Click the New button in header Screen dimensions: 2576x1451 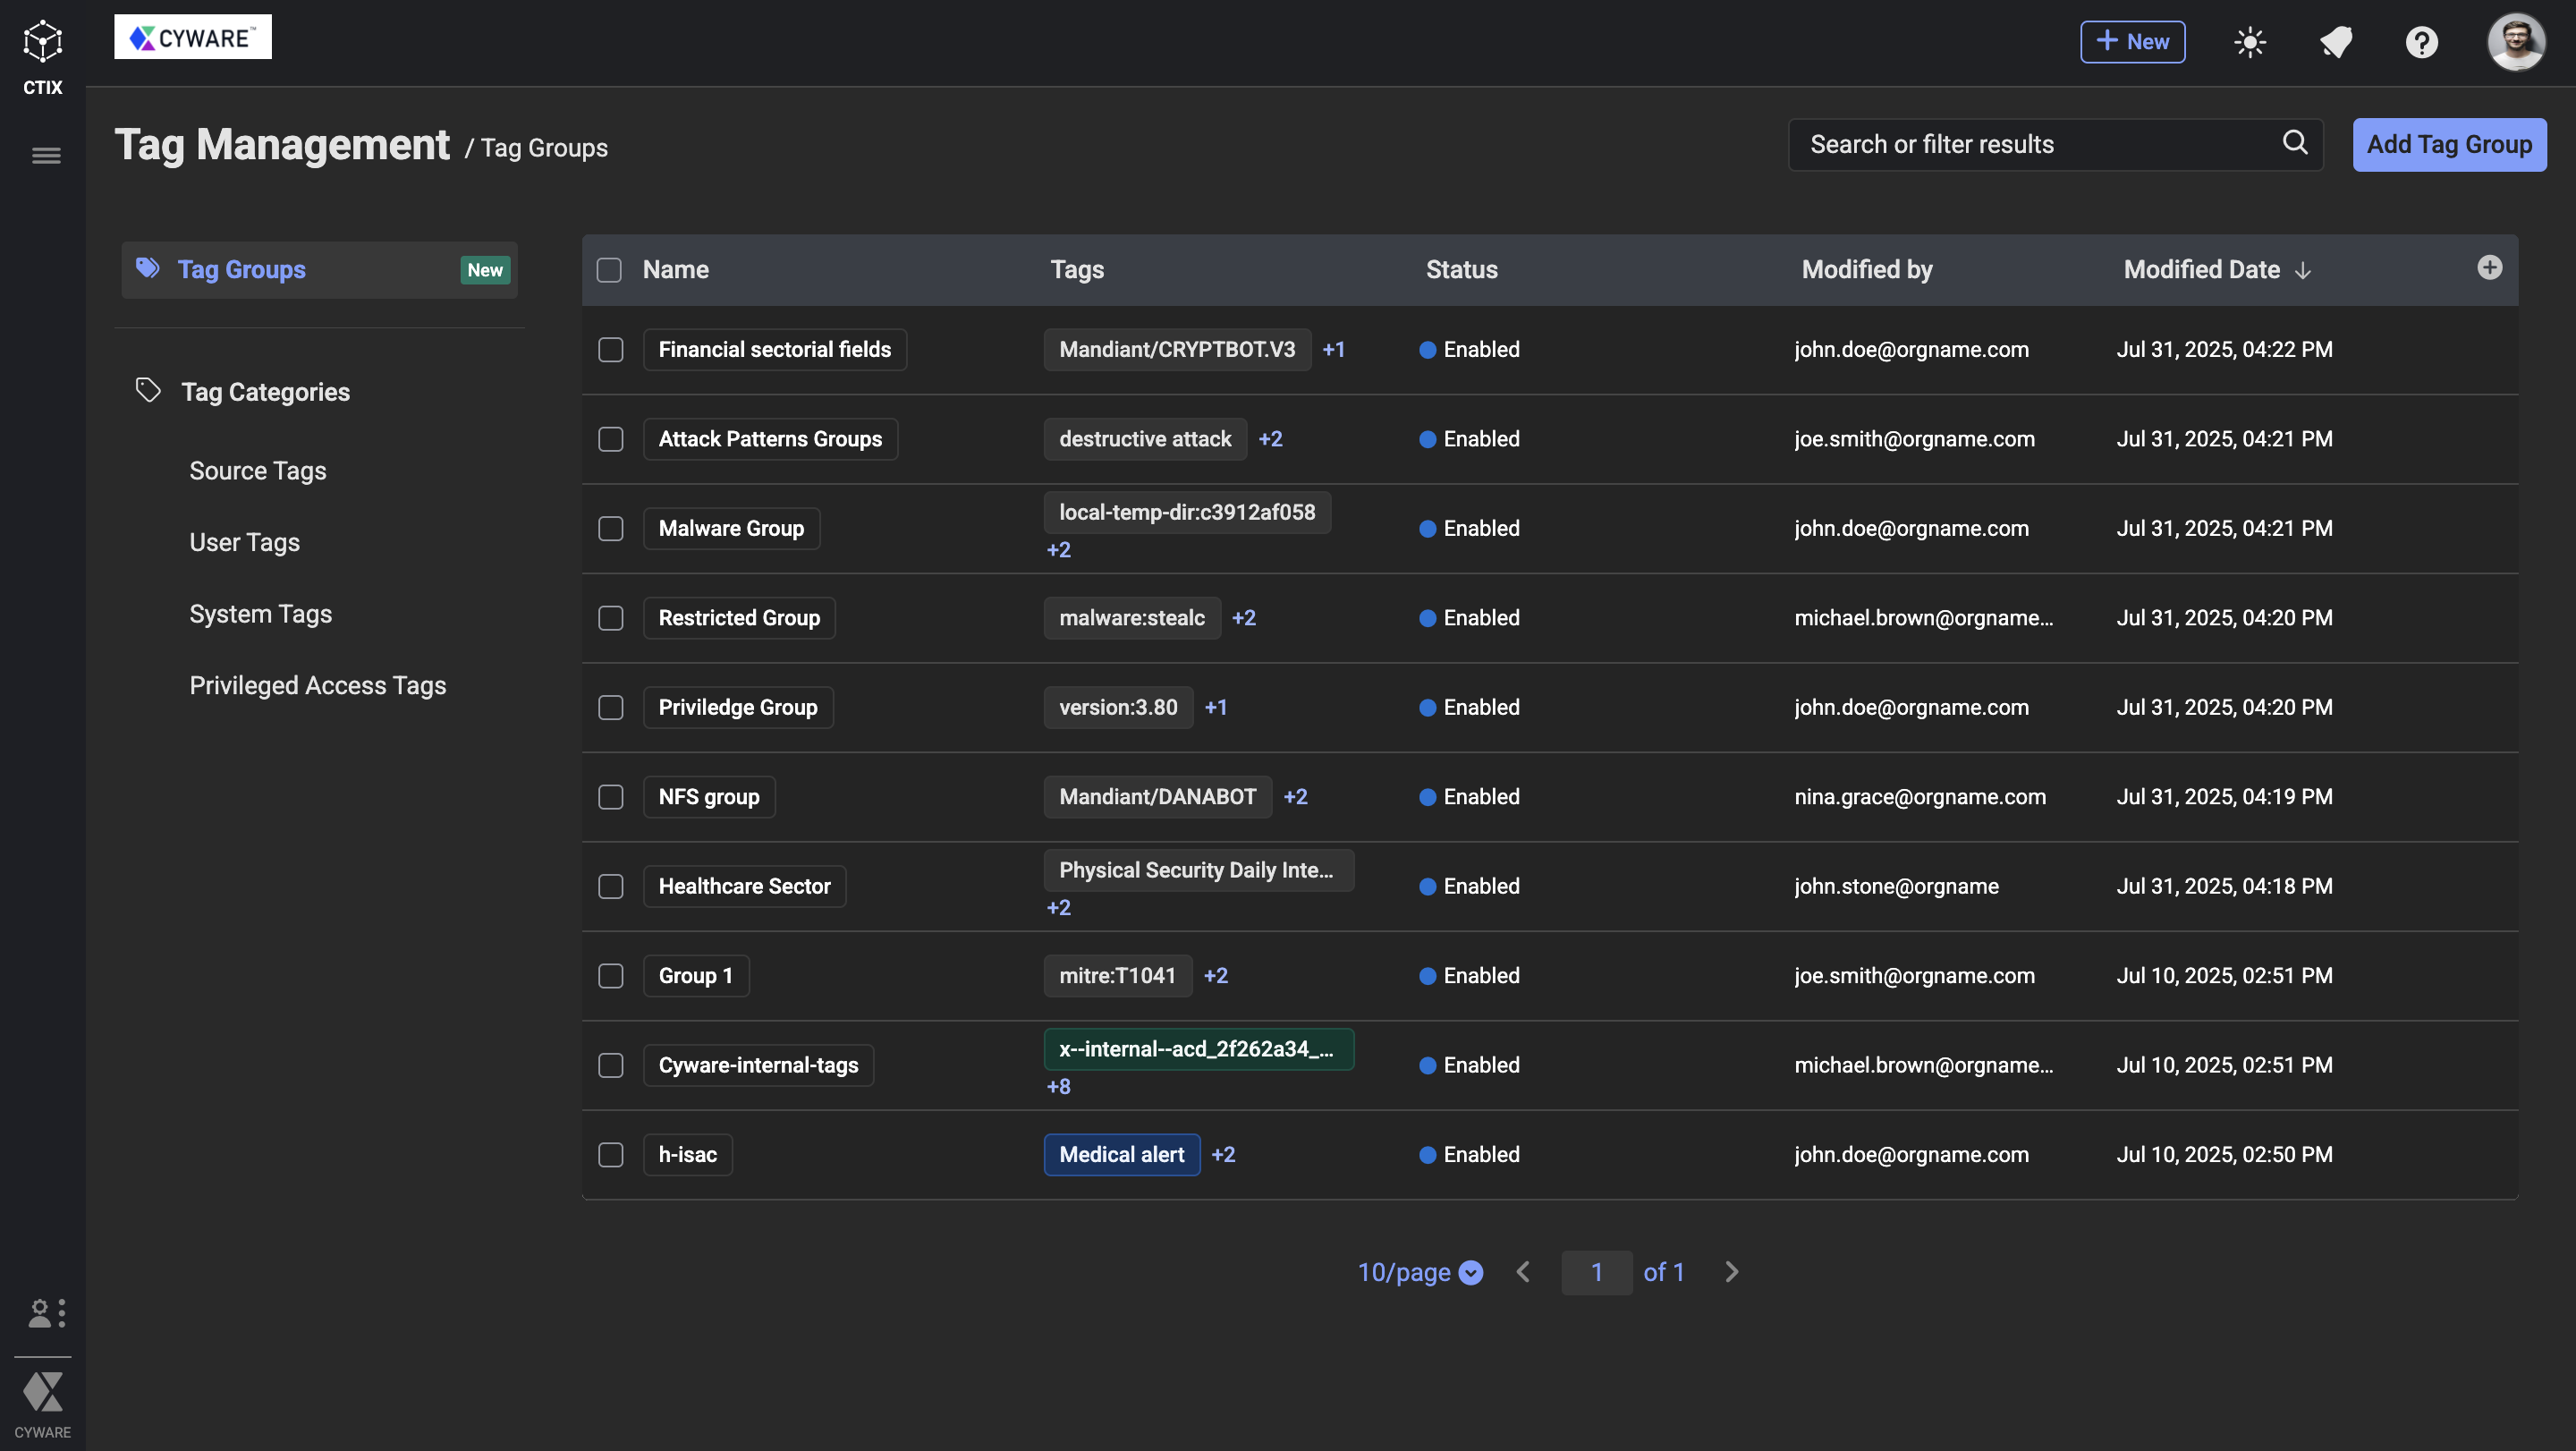tap(2132, 42)
